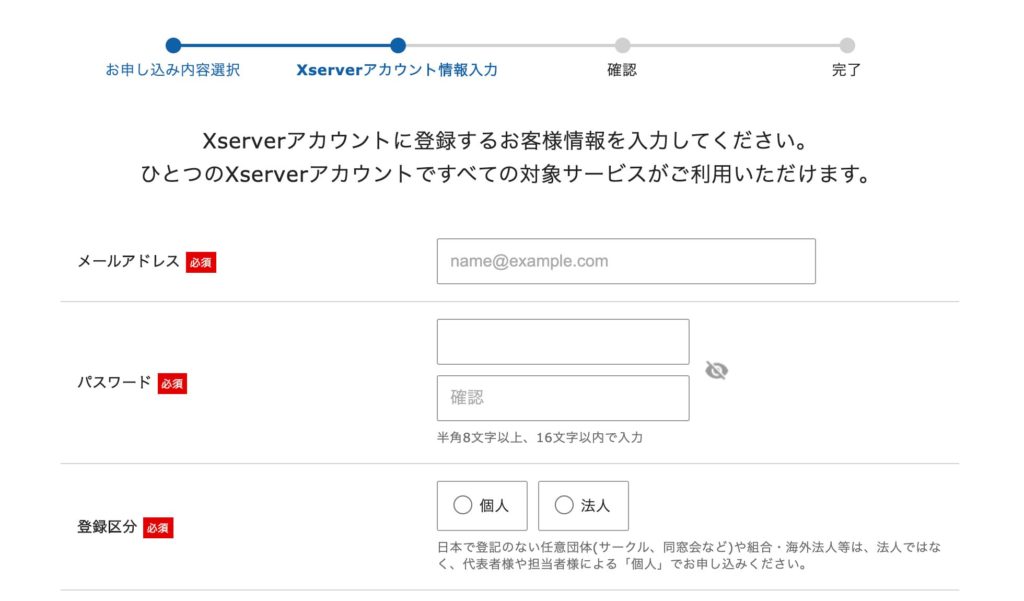Toggle password visibility eye icon
This screenshot has width=1024, height=601.
click(x=716, y=371)
